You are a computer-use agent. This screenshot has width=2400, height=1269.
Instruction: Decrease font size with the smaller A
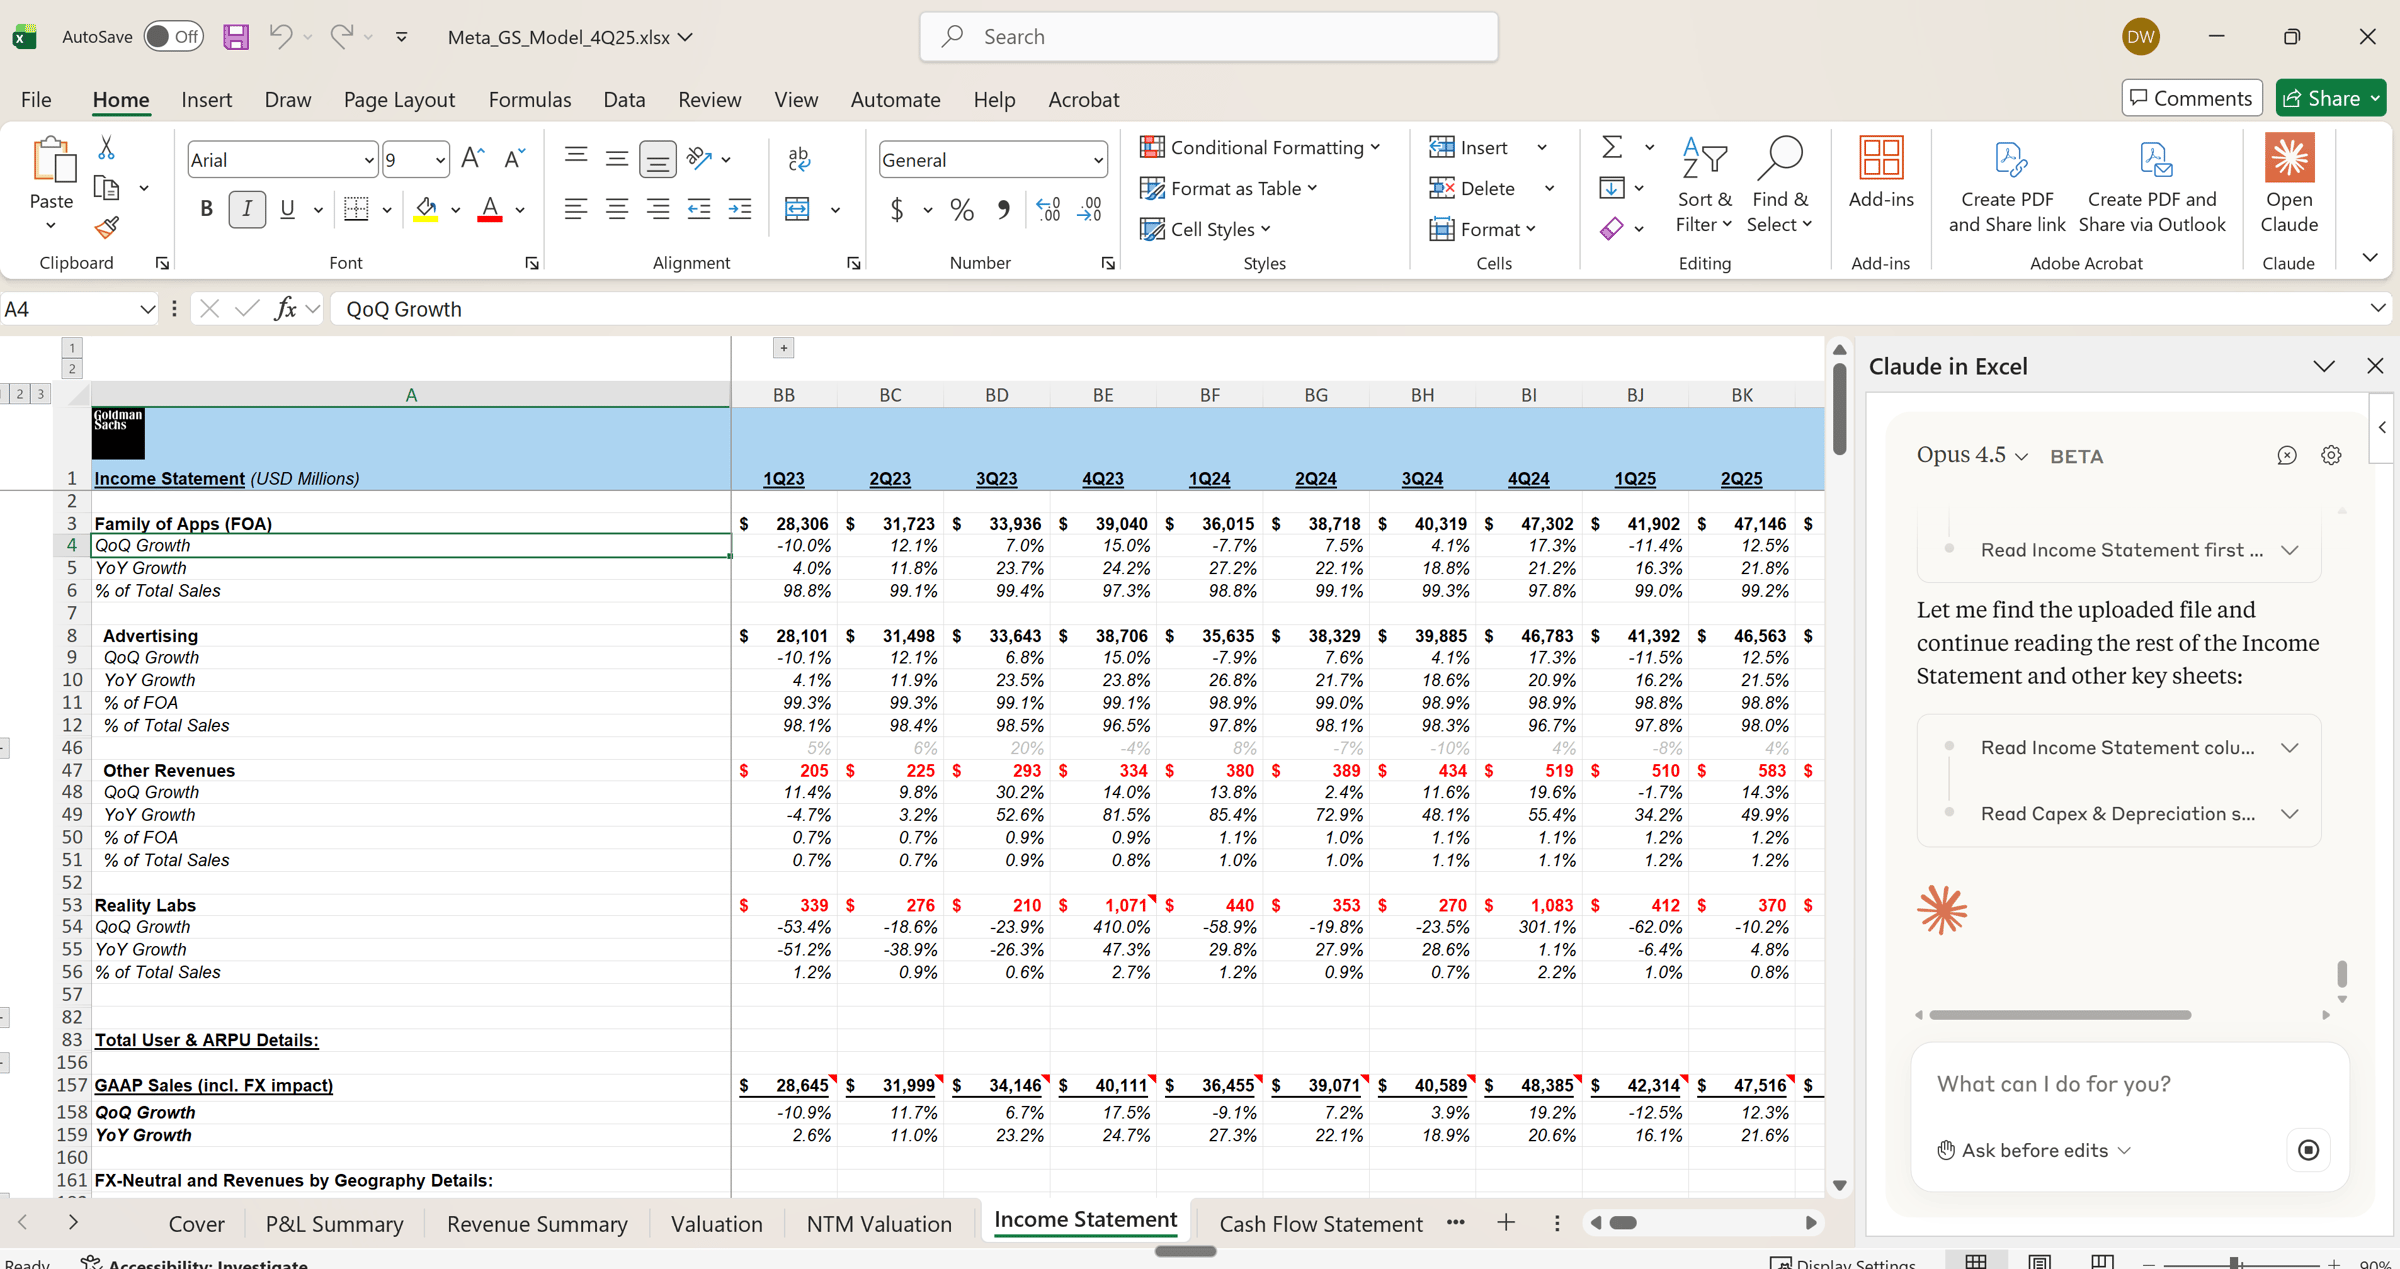[514, 159]
